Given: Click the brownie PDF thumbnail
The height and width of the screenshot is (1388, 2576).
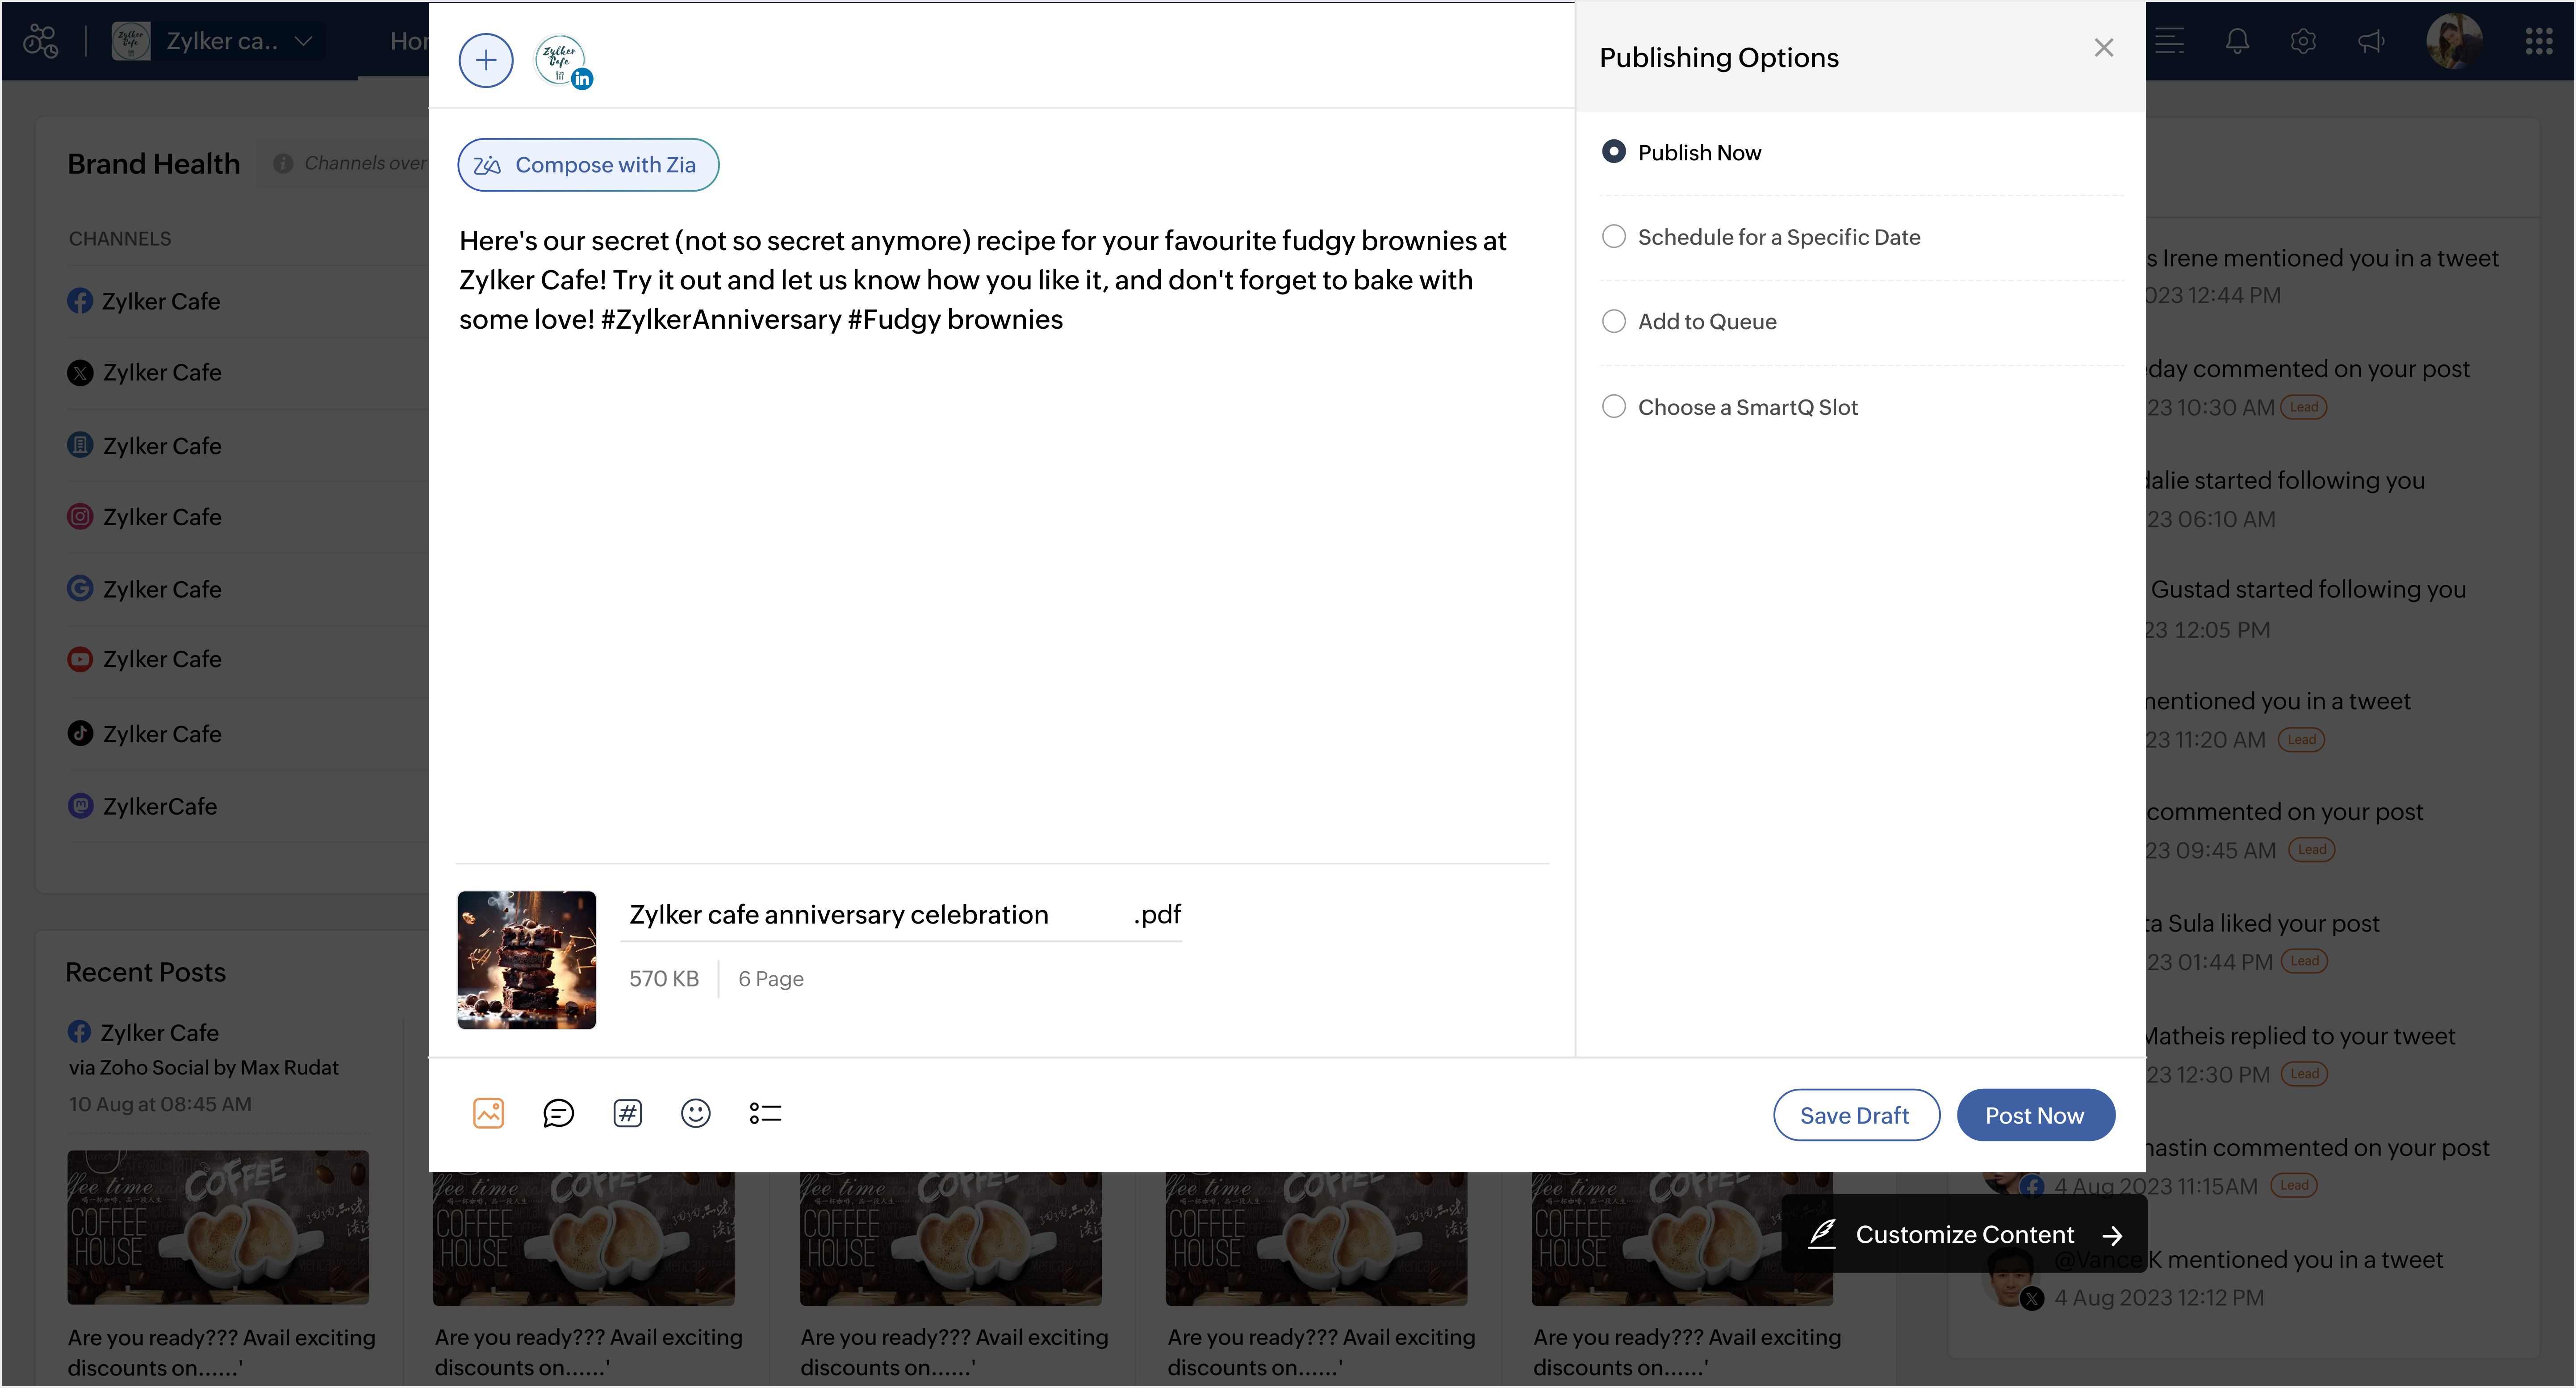Looking at the screenshot, I should (527, 960).
